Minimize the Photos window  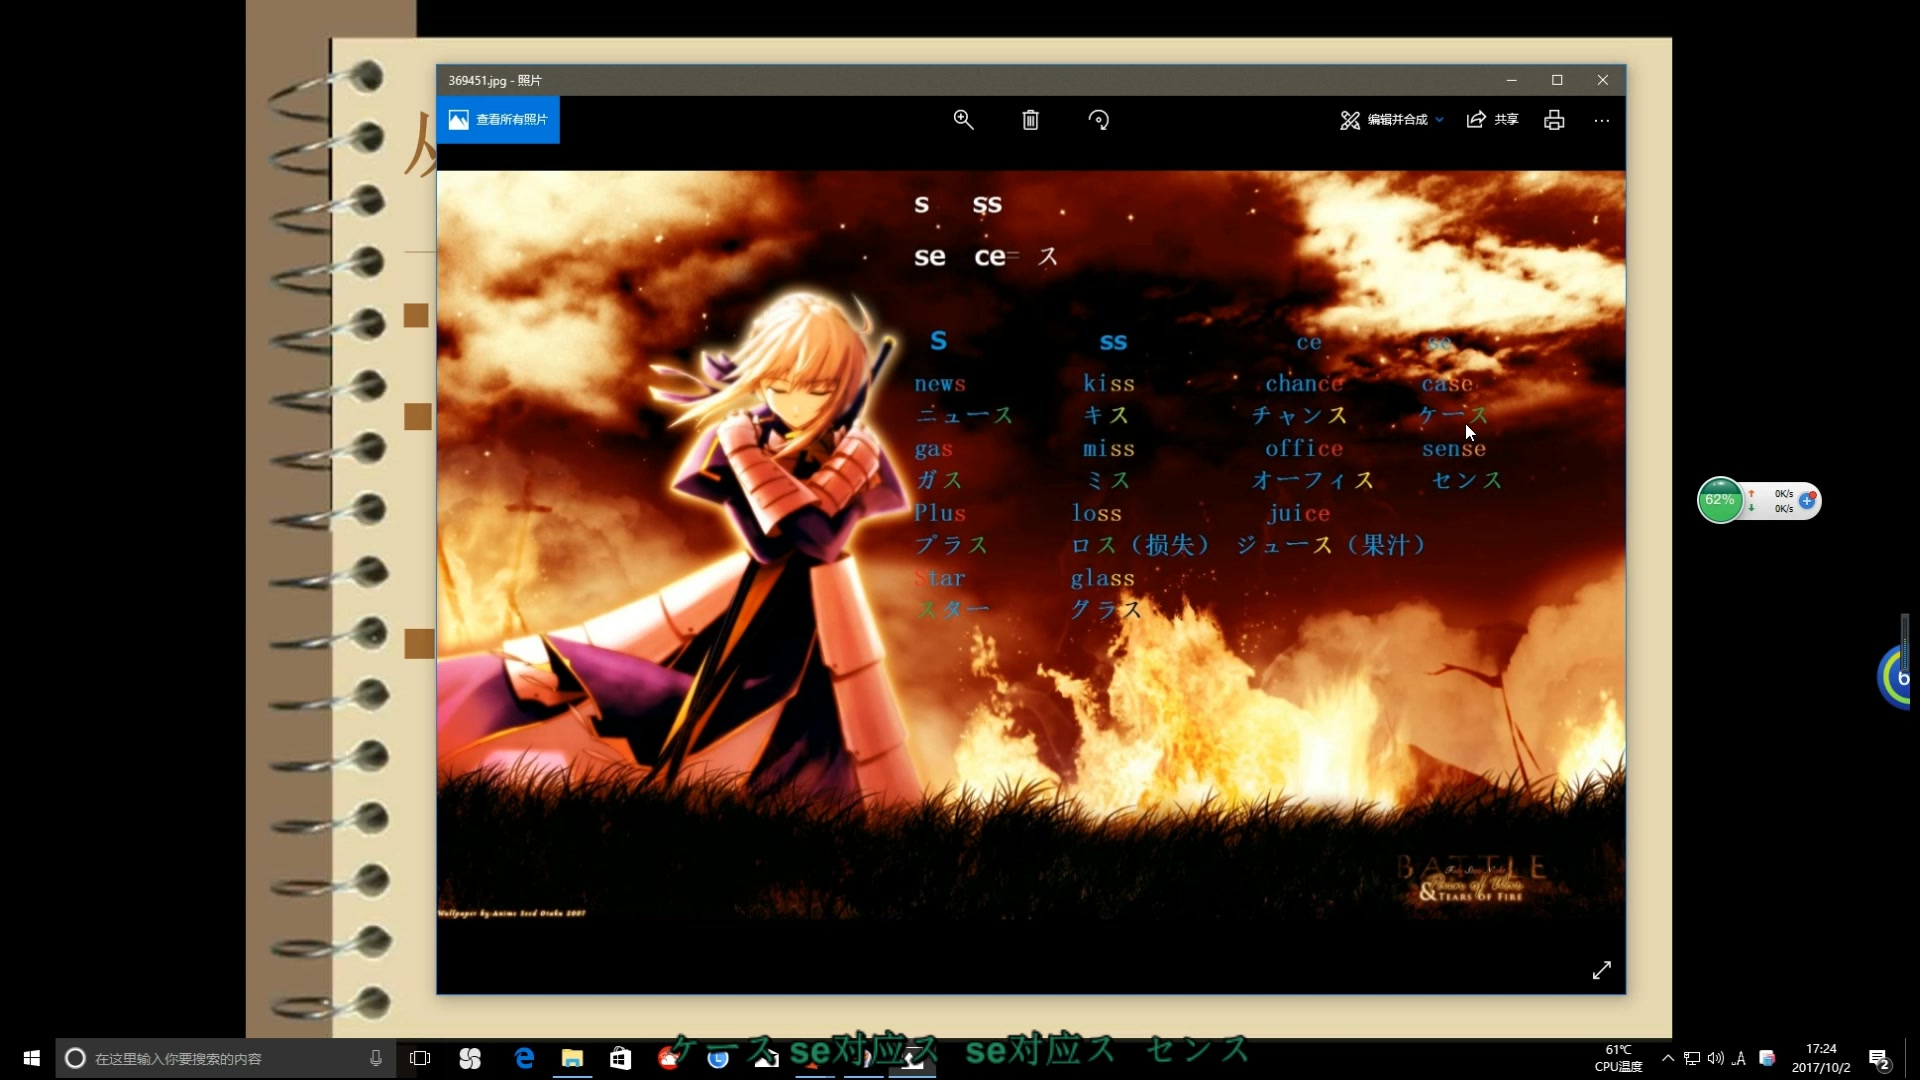tap(1512, 80)
